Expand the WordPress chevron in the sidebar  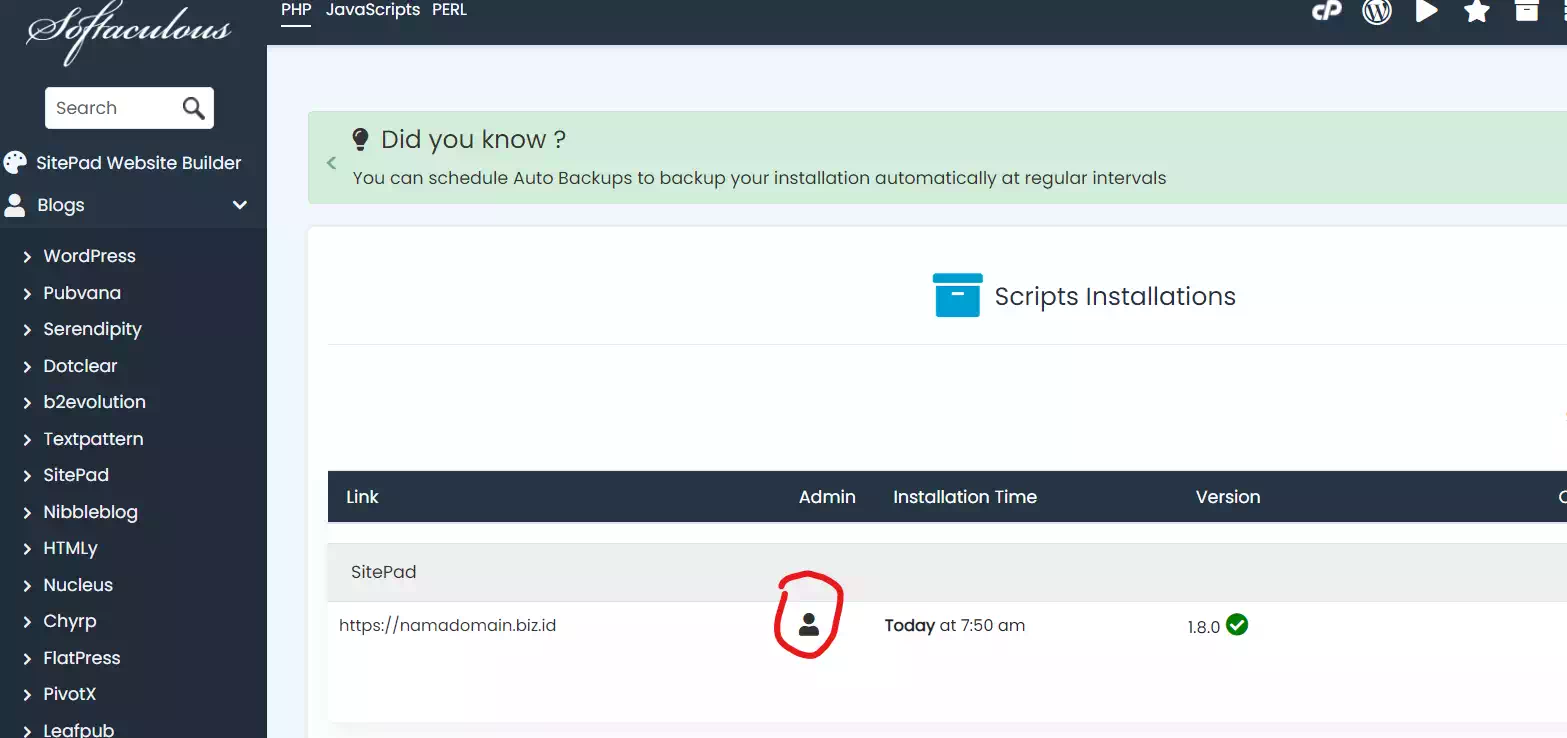28,257
